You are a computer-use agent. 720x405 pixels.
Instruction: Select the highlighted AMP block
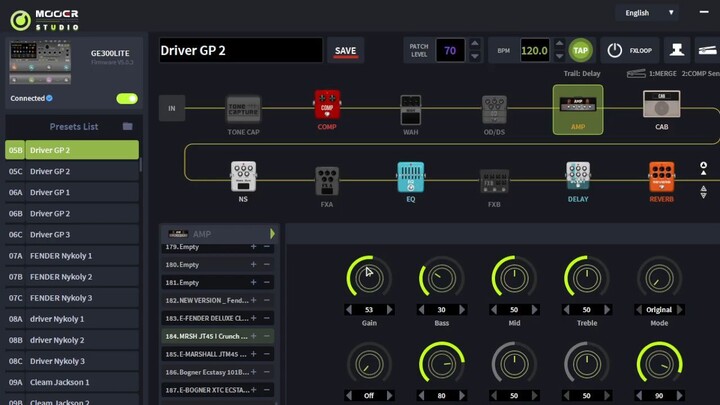578,109
